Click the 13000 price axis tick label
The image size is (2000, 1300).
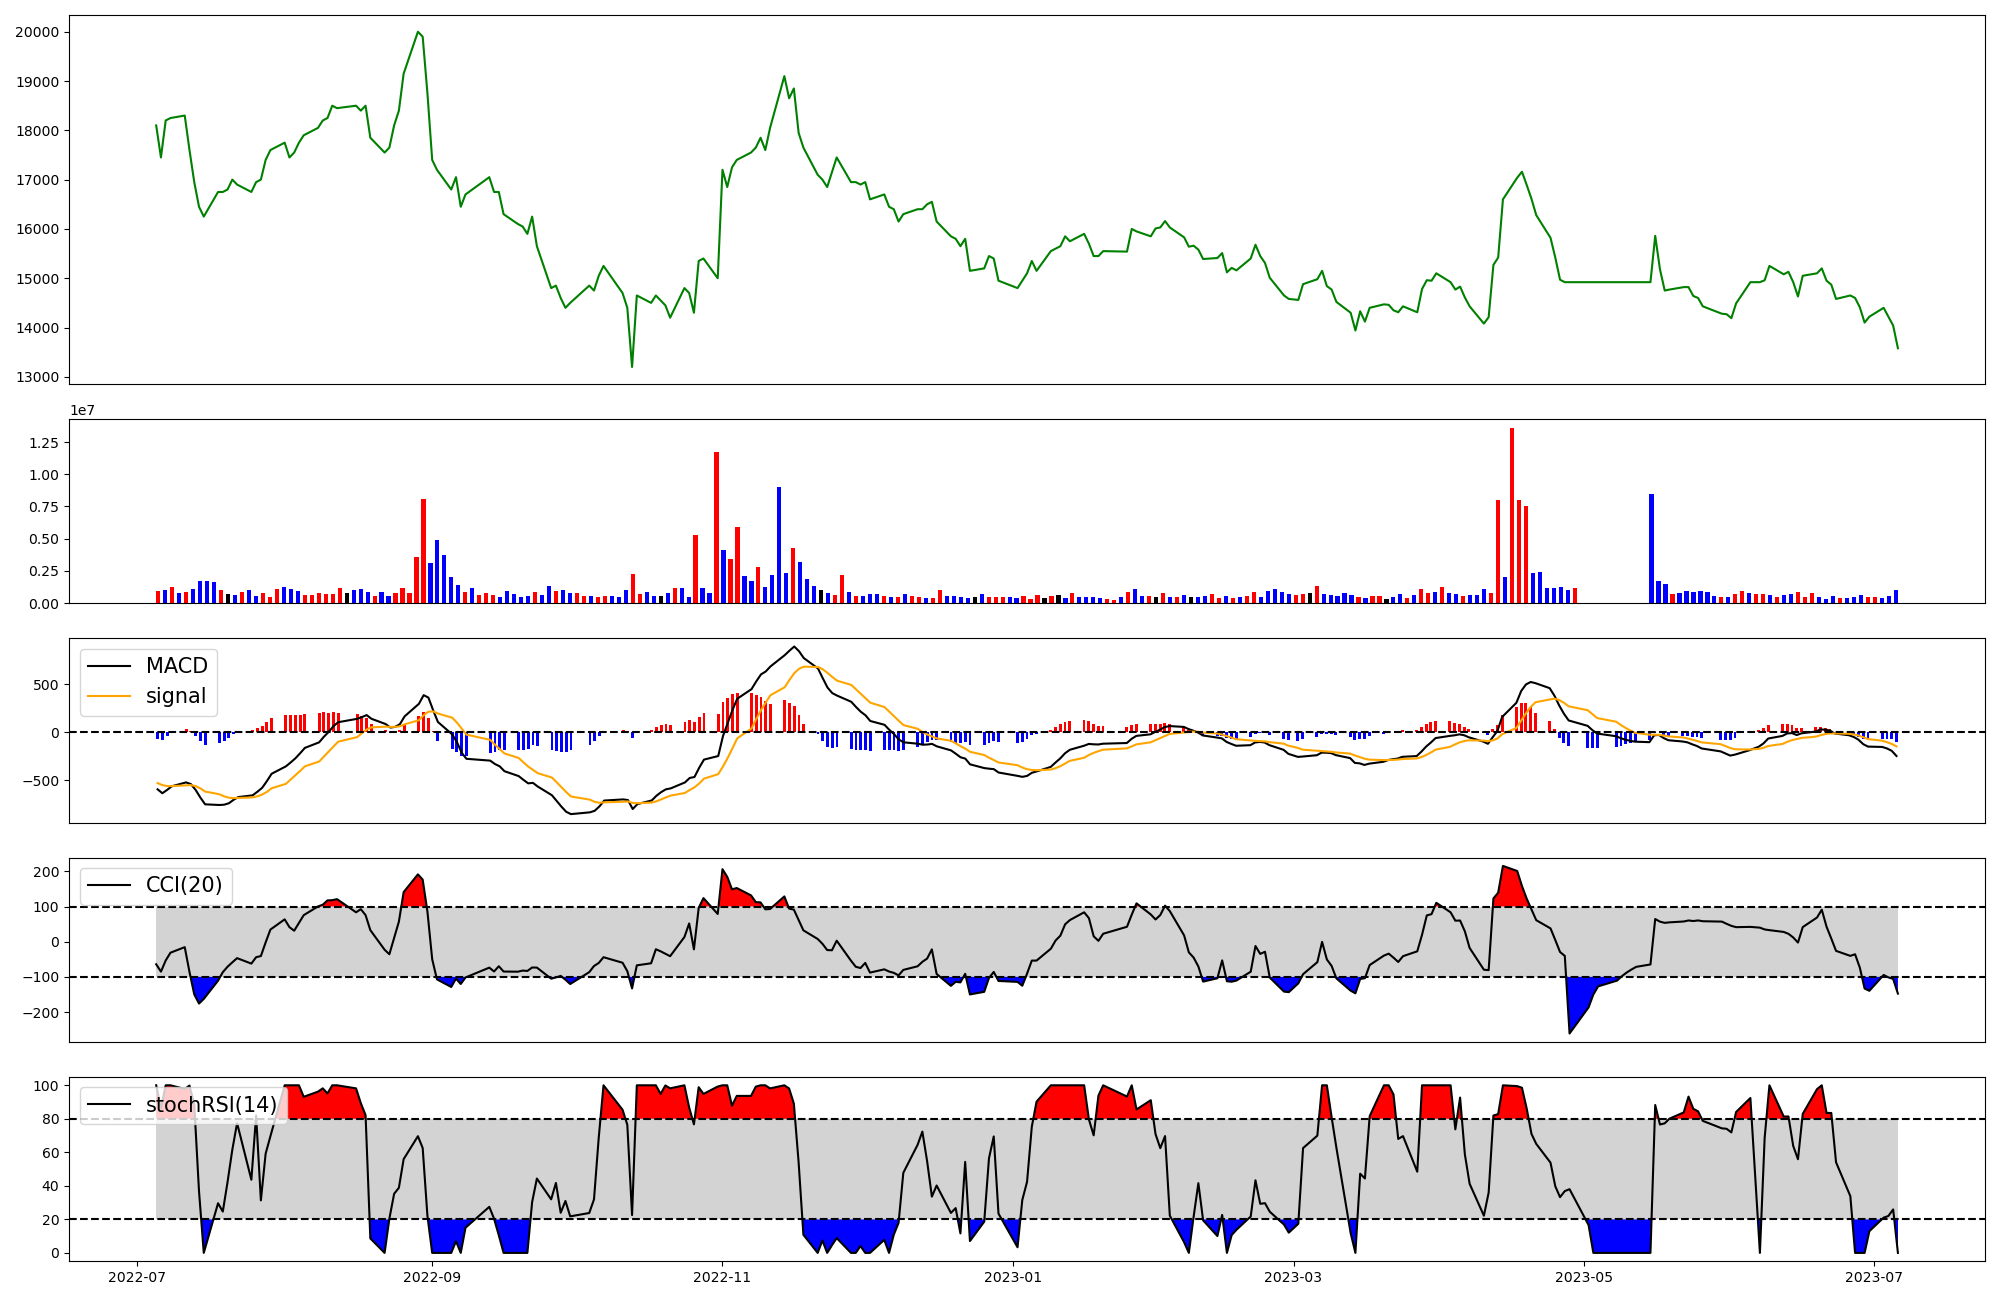tap(37, 378)
